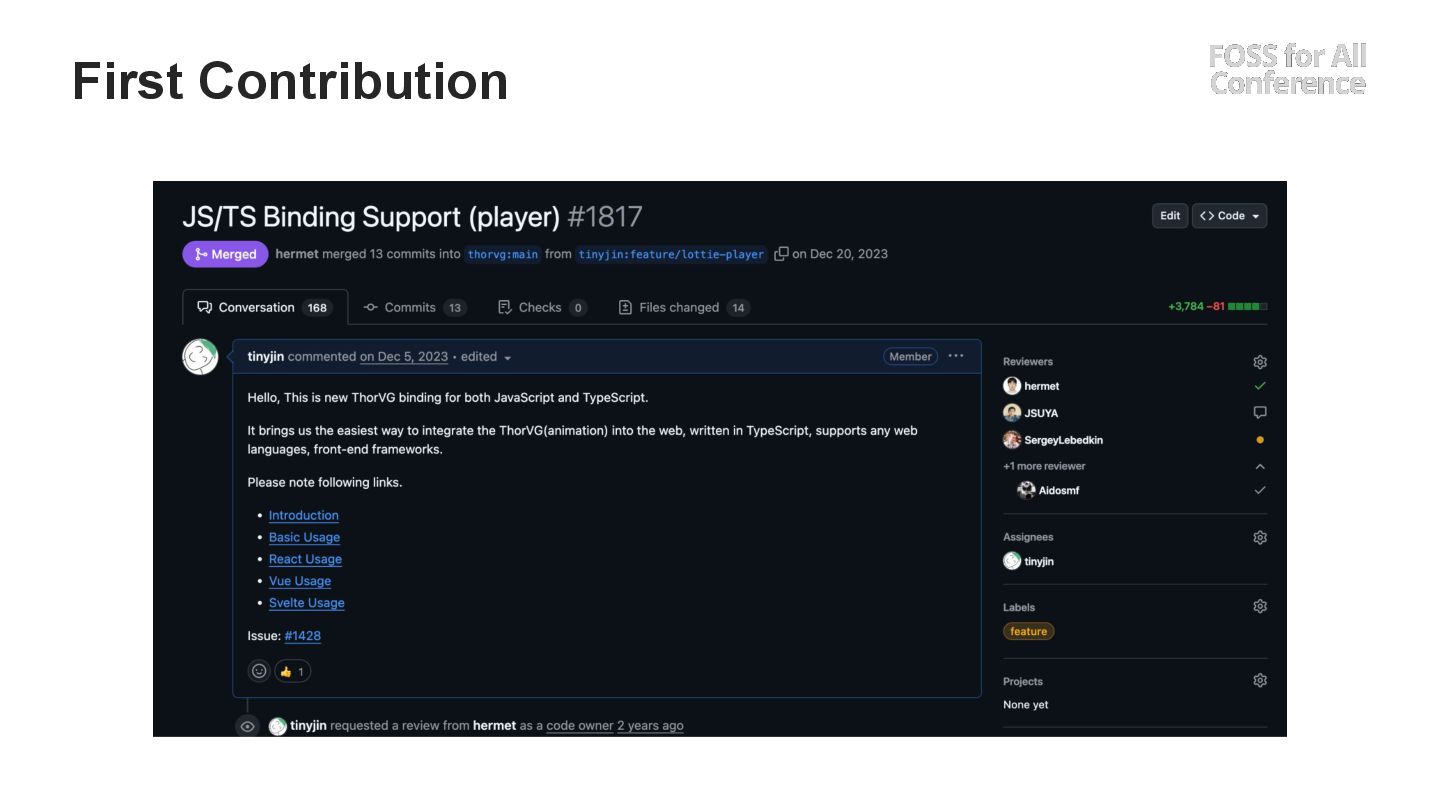1440x810 pixels.
Task: Open the React Usage link
Action: [305, 559]
